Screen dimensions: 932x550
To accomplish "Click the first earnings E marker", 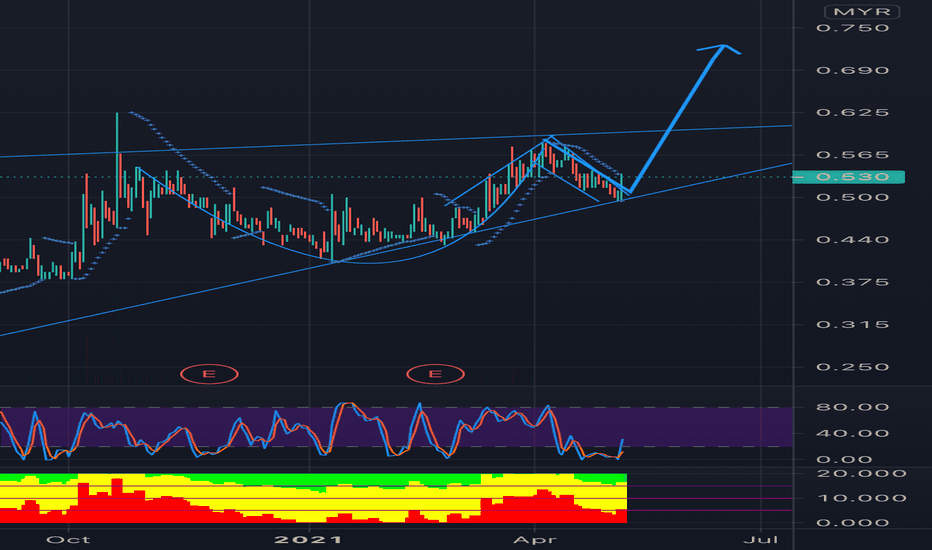I will pyautogui.click(x=209, y=374).
